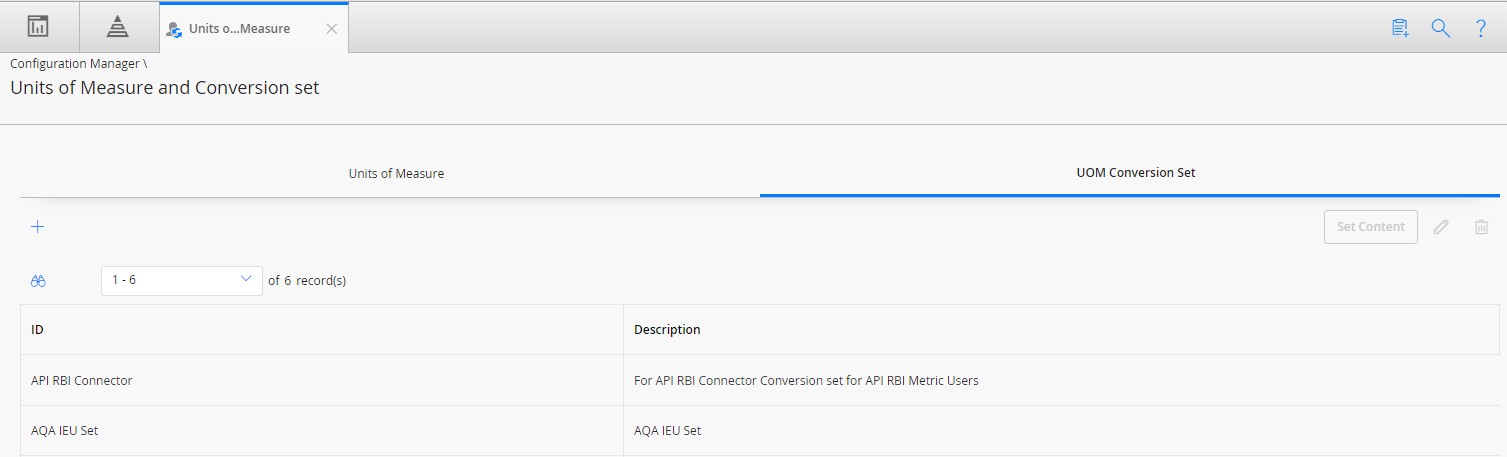Open the asset hierarchy pyramid icon
The image size is (1507, 457).
118,27
